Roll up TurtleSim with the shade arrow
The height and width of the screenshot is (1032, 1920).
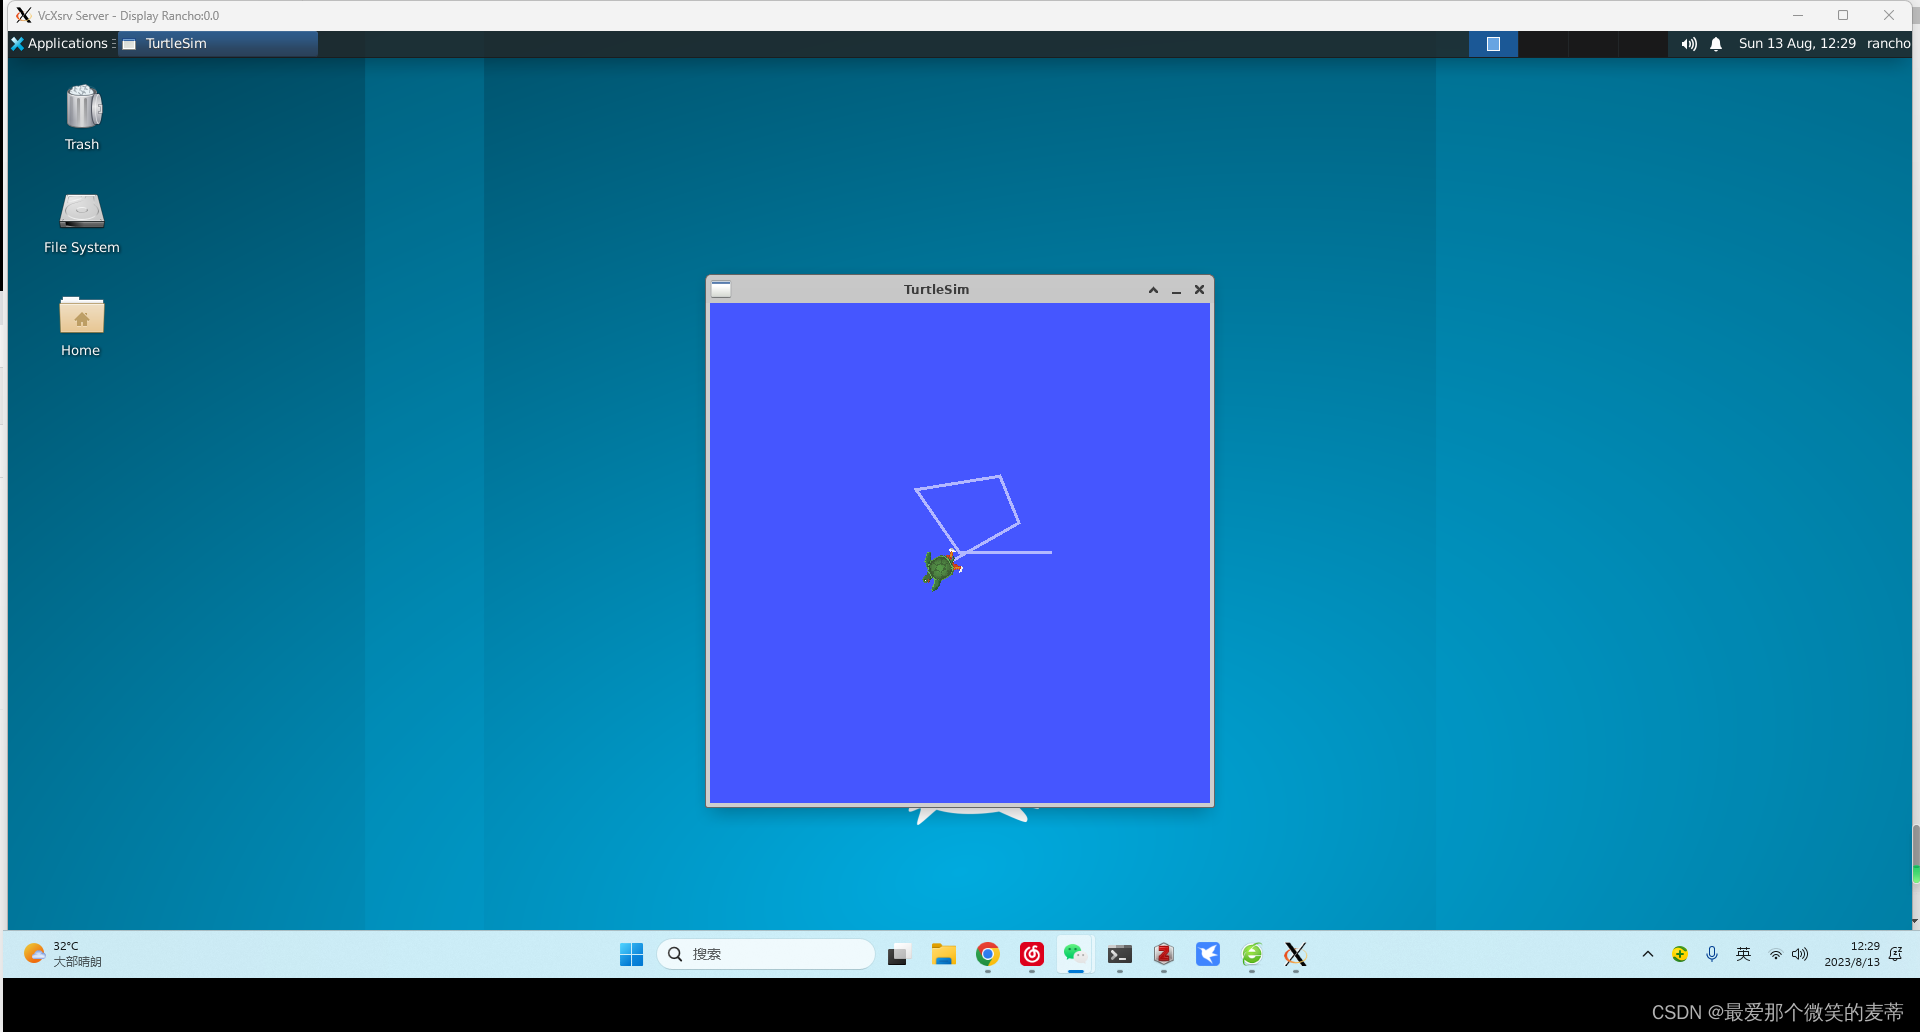pos(1153,289)
